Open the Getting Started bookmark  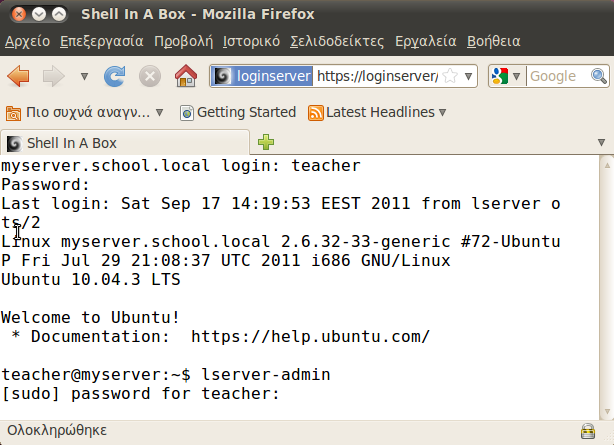tap(238, 112)
